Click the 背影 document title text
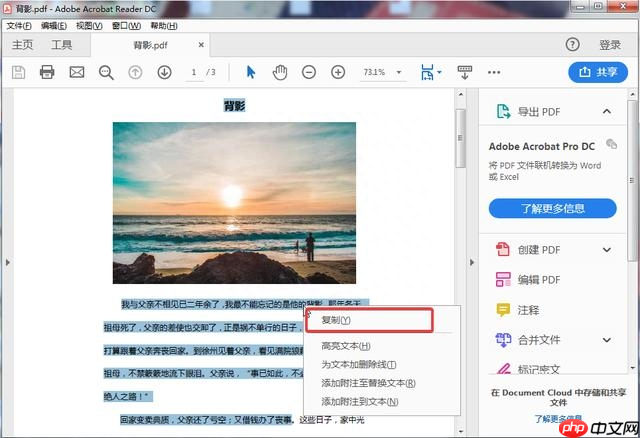Viewport: 640px width, 438px height. (x=234, y=106)
